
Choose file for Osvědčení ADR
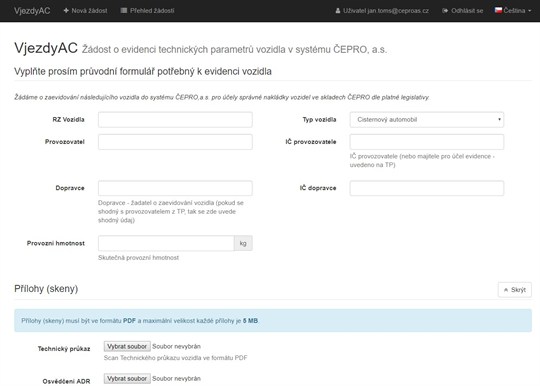click(127, 379)
